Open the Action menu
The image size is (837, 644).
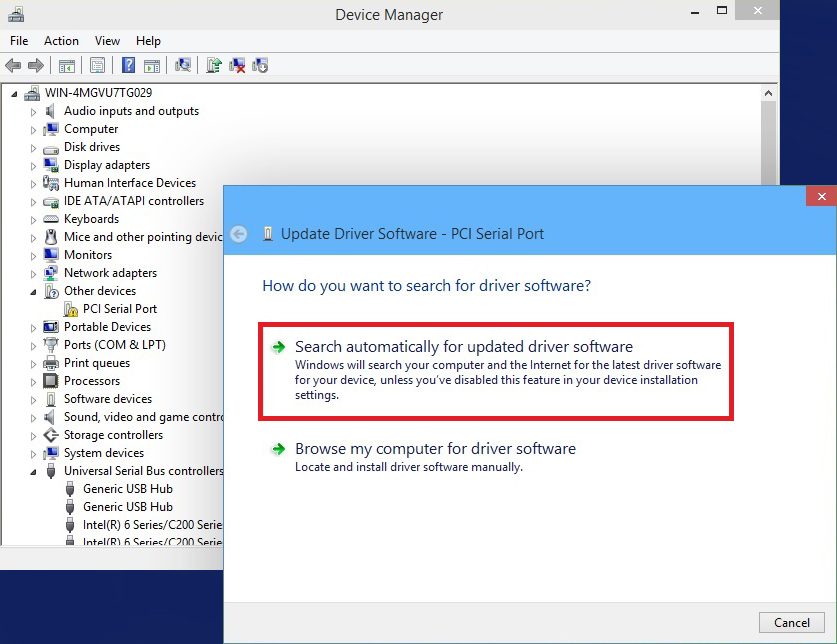point(61,41)
